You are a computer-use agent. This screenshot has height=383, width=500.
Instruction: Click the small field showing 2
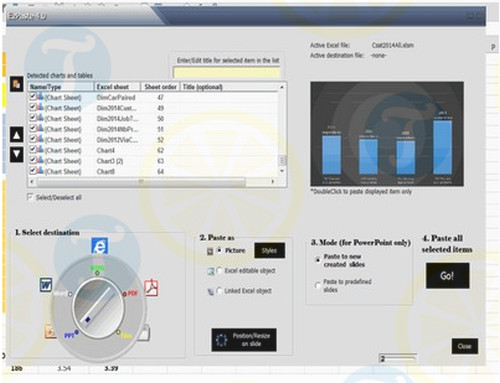[x=398, y=358]
